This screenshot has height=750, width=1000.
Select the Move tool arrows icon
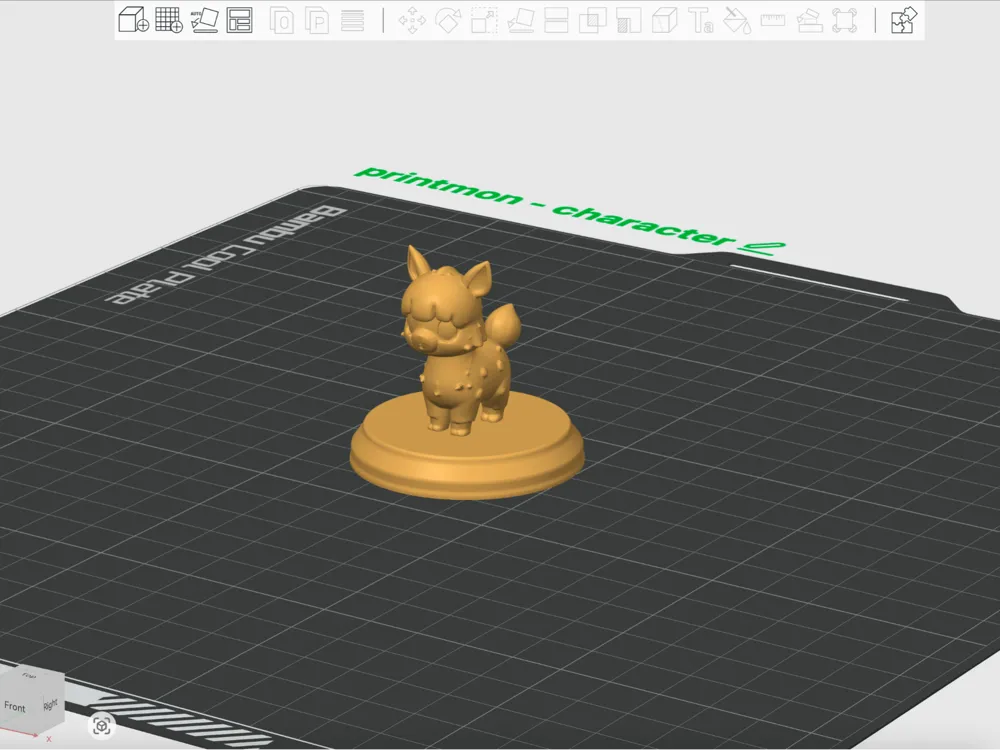412,20
